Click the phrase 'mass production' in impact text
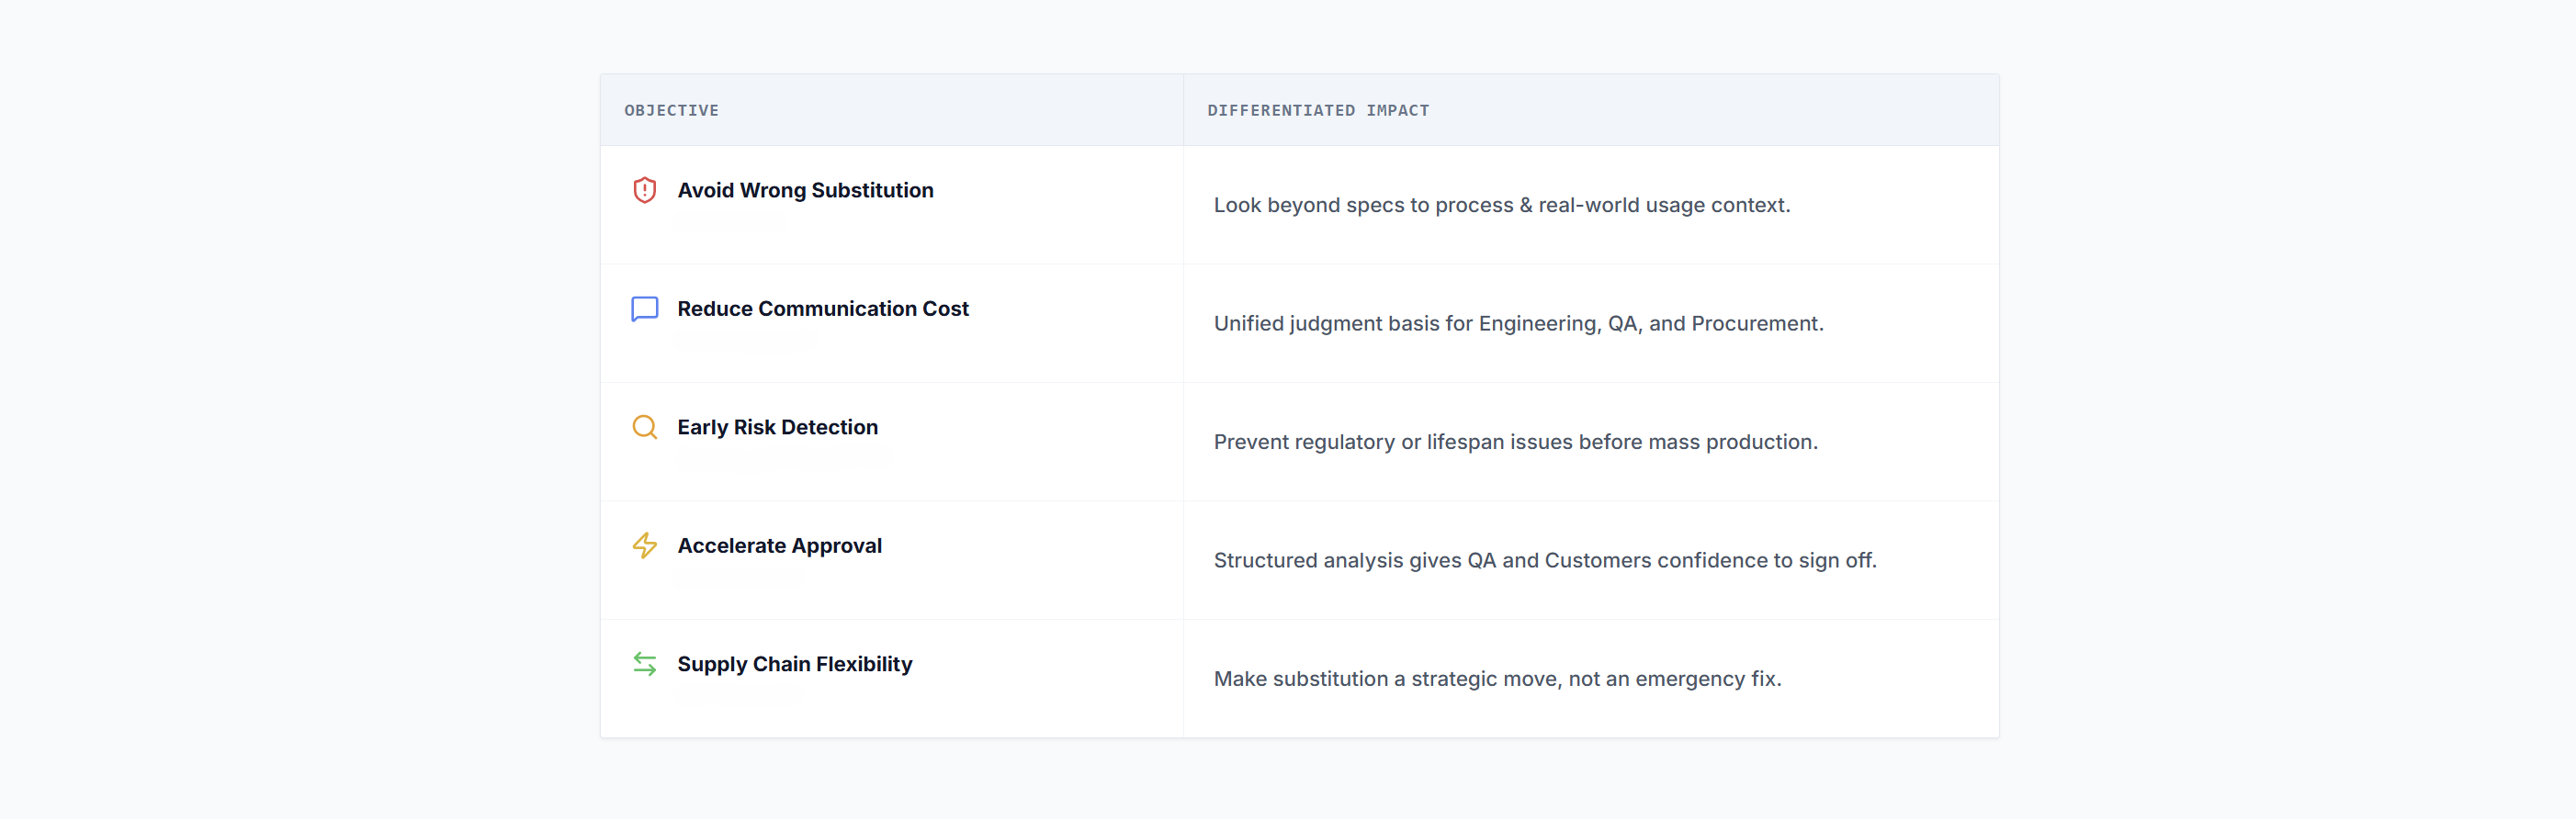 coord(1730,442)
